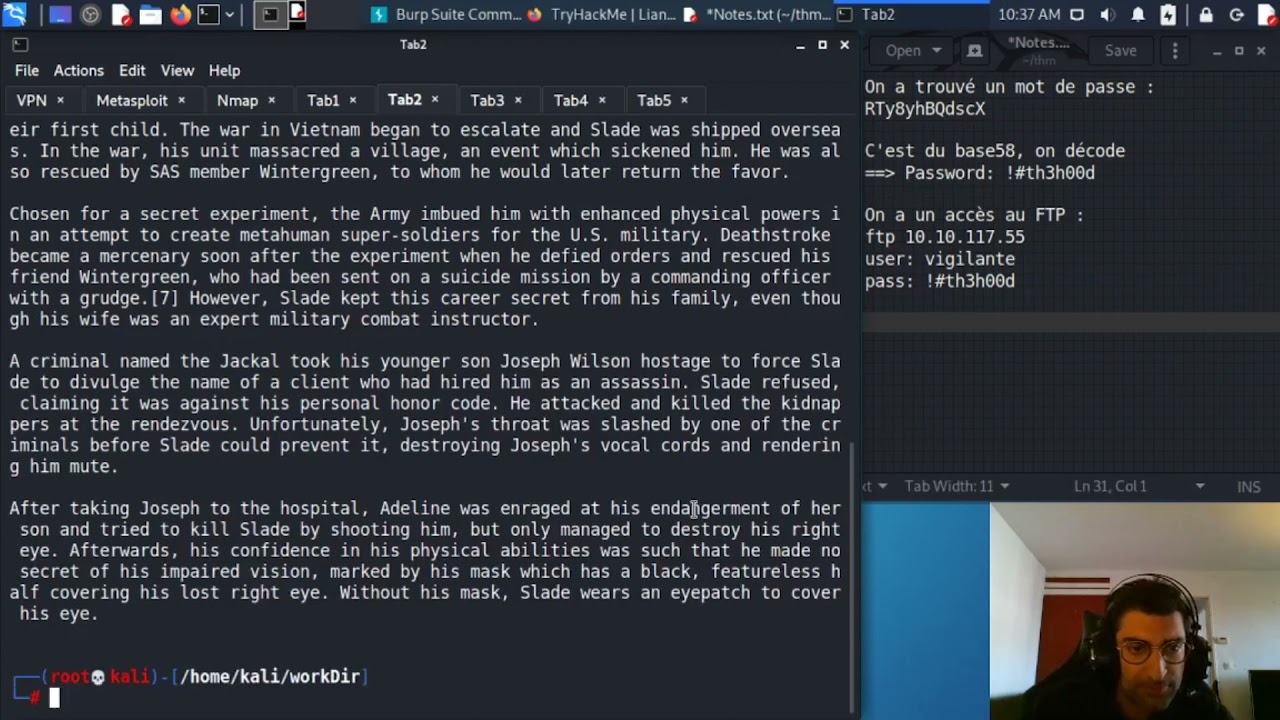Open the Tab Width dropdown in status bar

[x=957, y=487]
